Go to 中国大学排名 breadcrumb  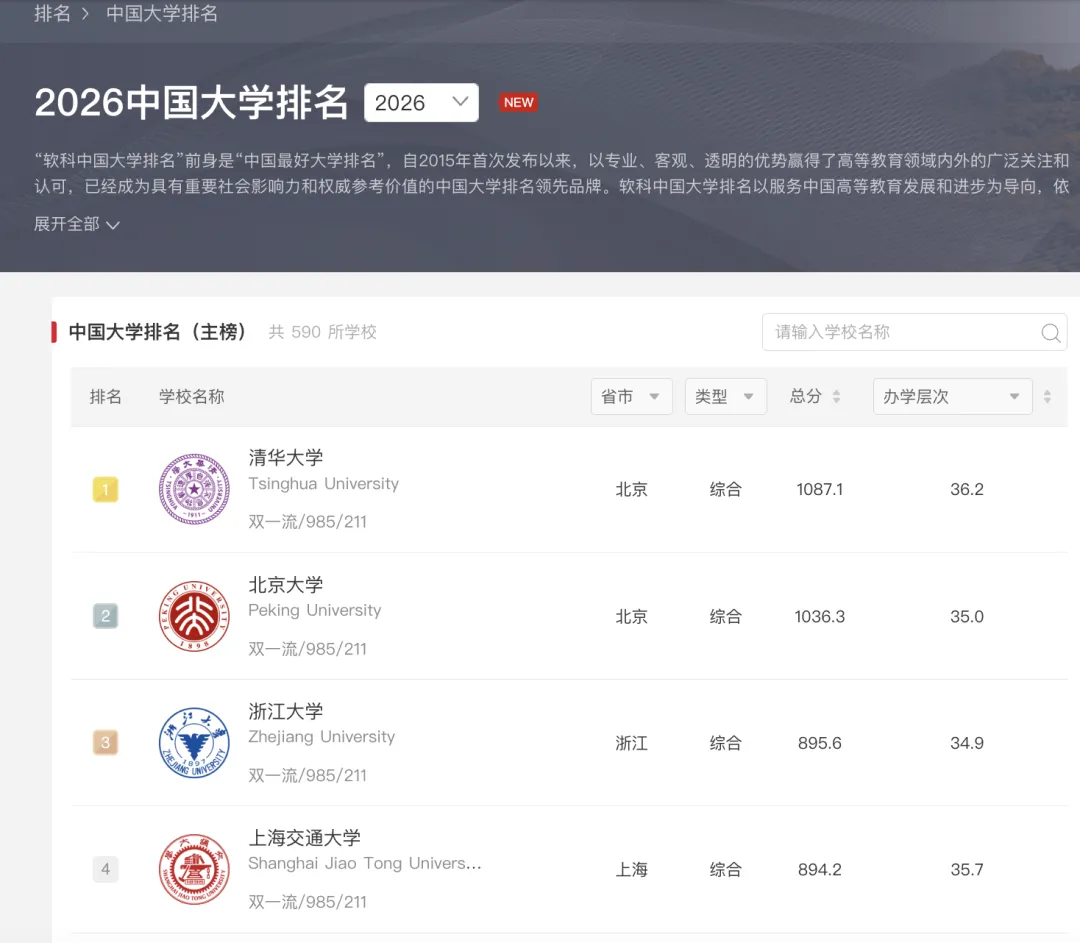pos(162,13)
